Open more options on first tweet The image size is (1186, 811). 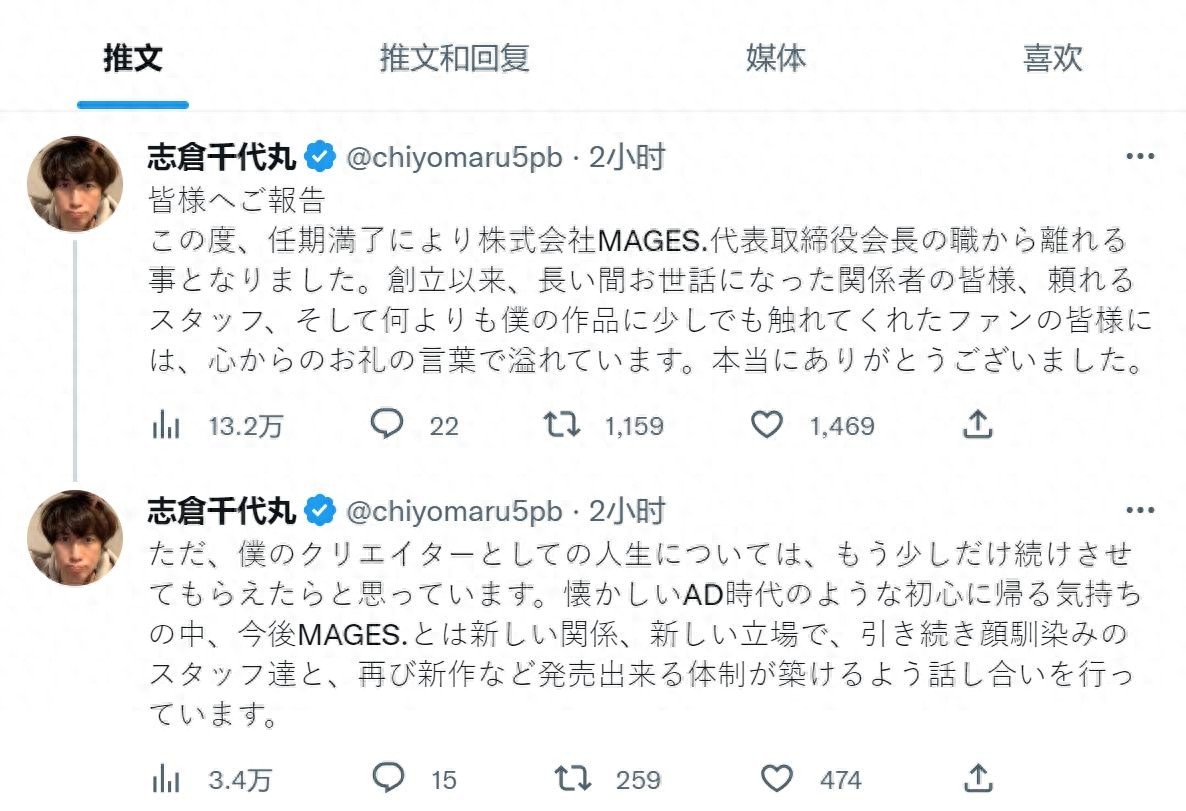click(x=1140, y=157)
